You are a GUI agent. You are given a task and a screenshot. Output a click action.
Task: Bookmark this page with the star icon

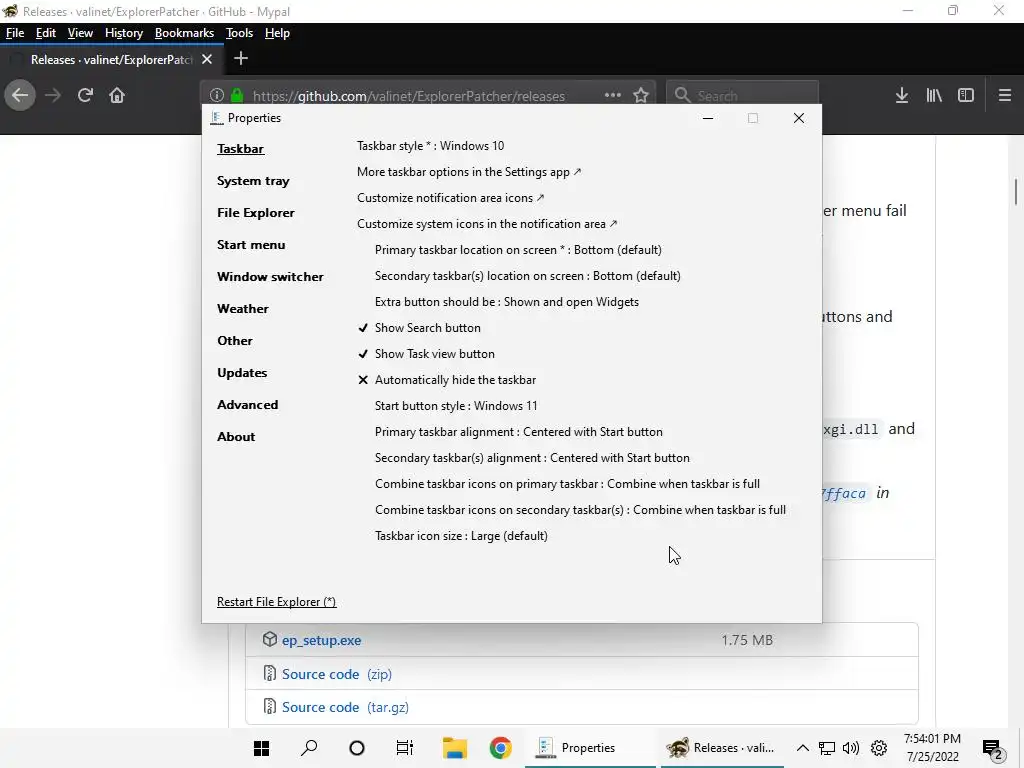click(641, 95)
